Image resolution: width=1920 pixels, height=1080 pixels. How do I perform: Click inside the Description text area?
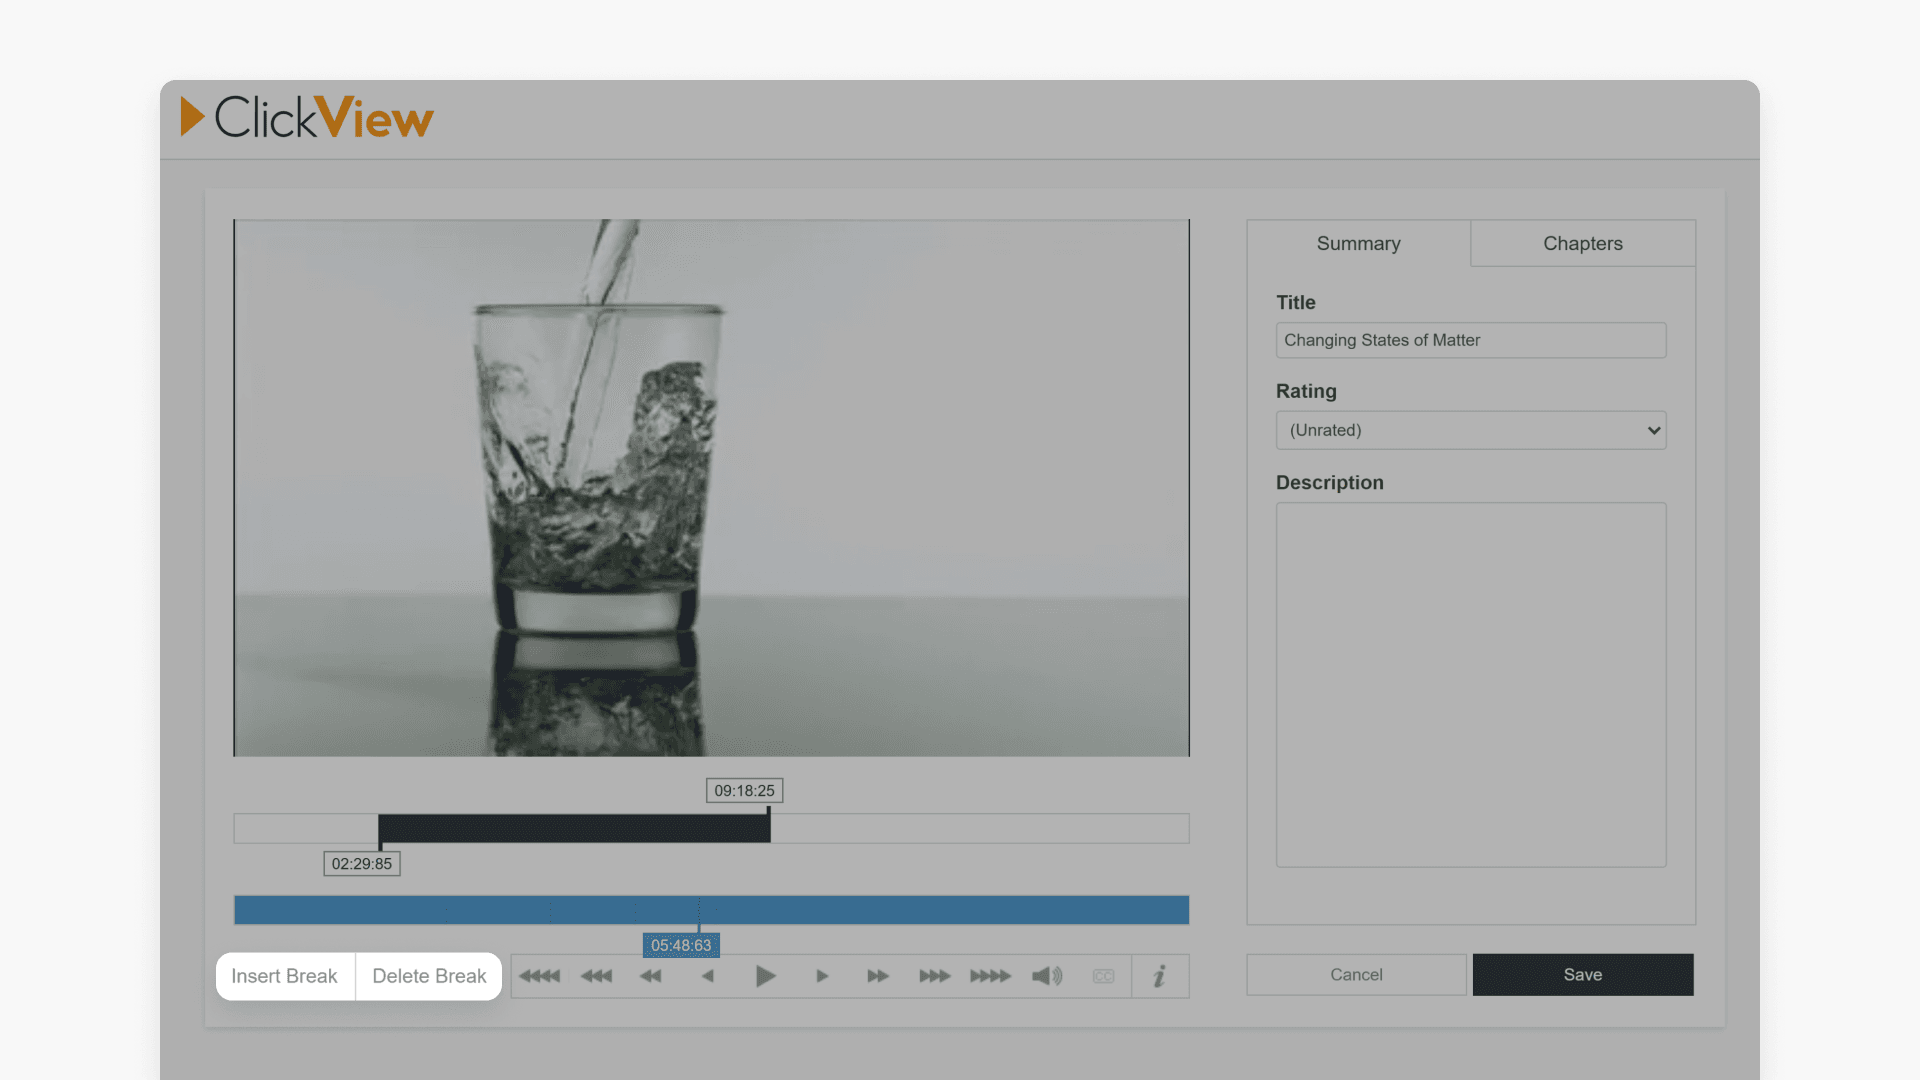(x=1470, y=684)
